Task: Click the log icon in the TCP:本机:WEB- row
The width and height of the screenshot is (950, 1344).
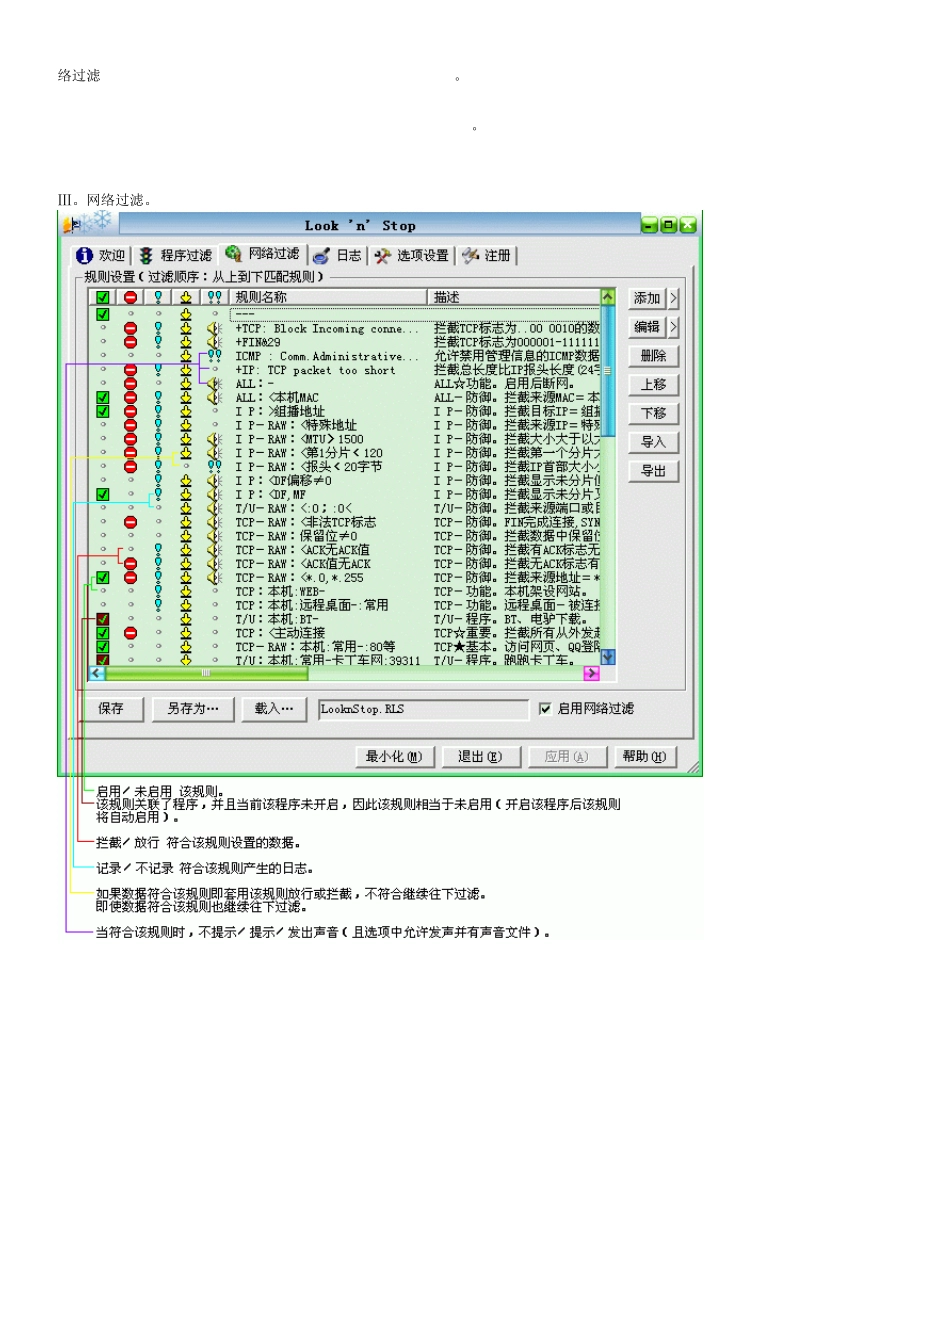Action: tap(158, 592)
